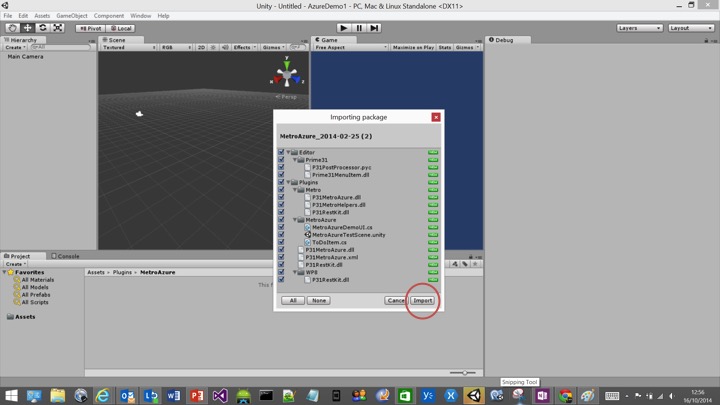
Task: Click the camera object in Scene view
Action: click(139, 113)
